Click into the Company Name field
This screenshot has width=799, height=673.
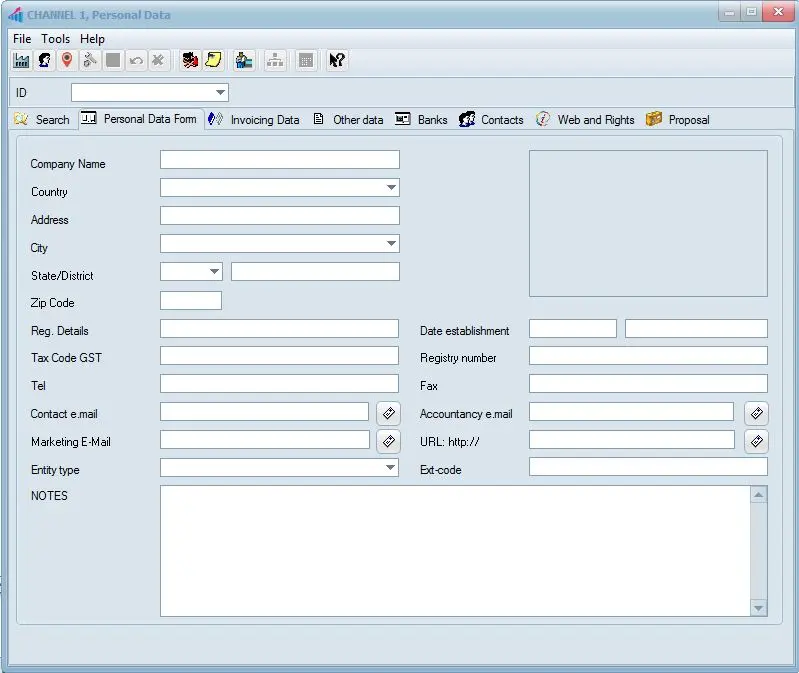pos(279,160)
